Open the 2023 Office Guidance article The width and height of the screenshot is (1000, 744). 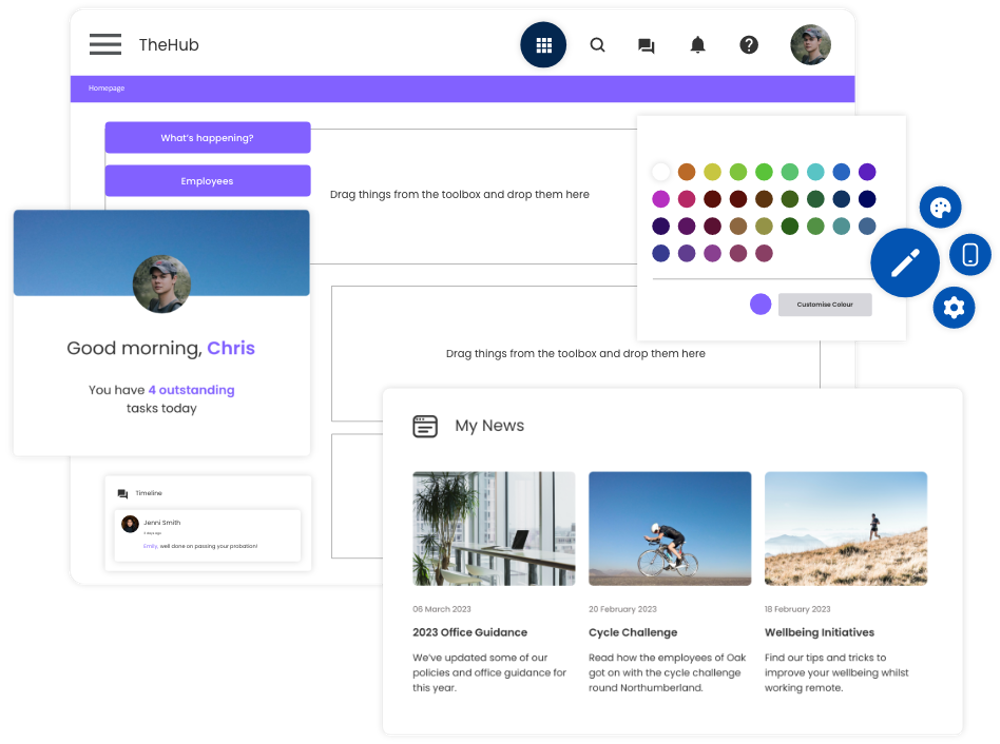point(470,632)
